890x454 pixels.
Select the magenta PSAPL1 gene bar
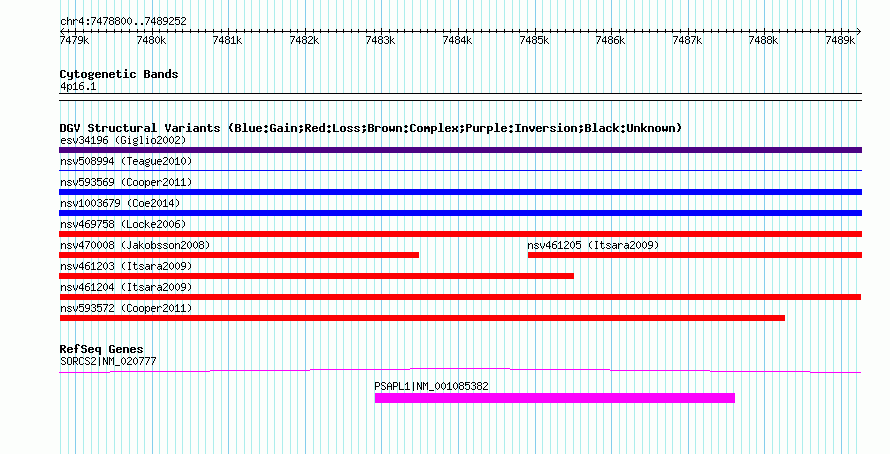click(x=555, y=398)
